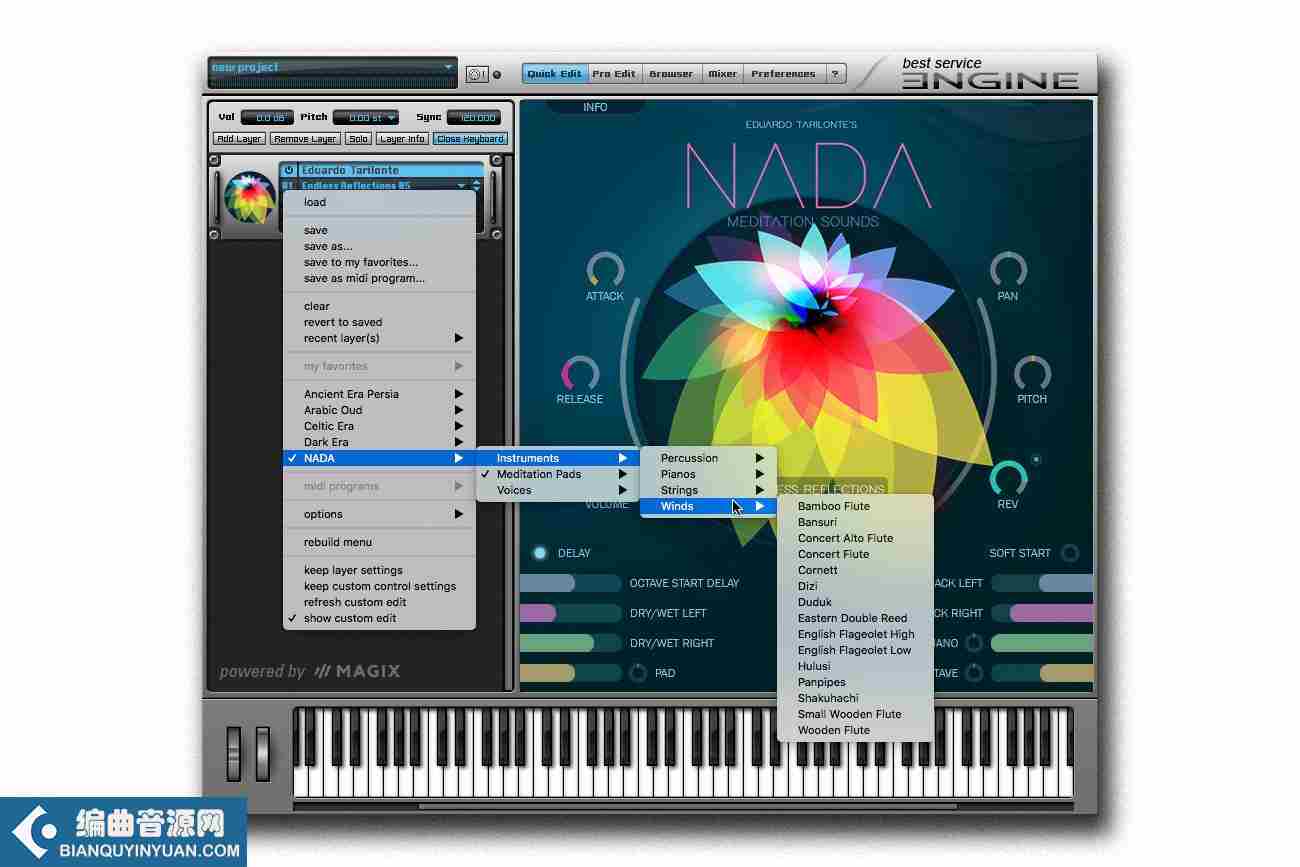Click the layer up/down stepper arrows
This screenshot has height=867, width=1300.
(476, 185)
